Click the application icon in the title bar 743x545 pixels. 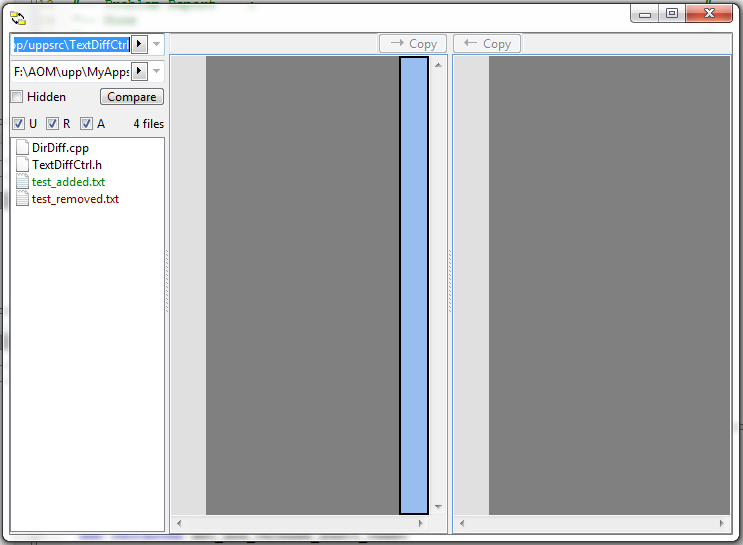pos(18,16)
